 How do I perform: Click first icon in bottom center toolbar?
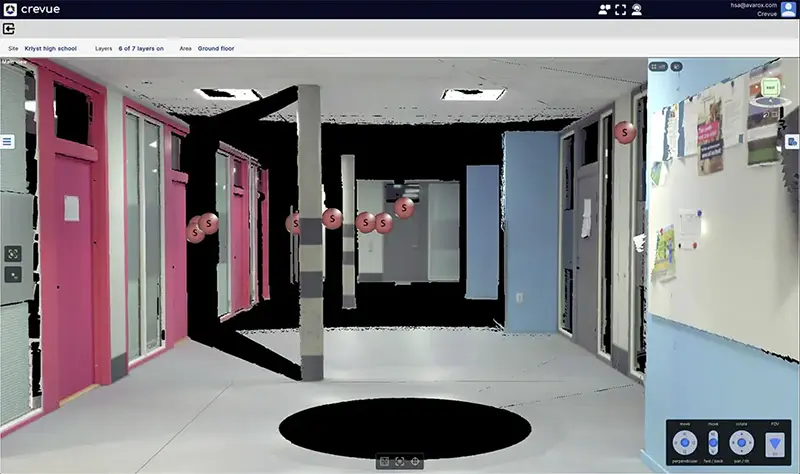click(x=384, y=462)
